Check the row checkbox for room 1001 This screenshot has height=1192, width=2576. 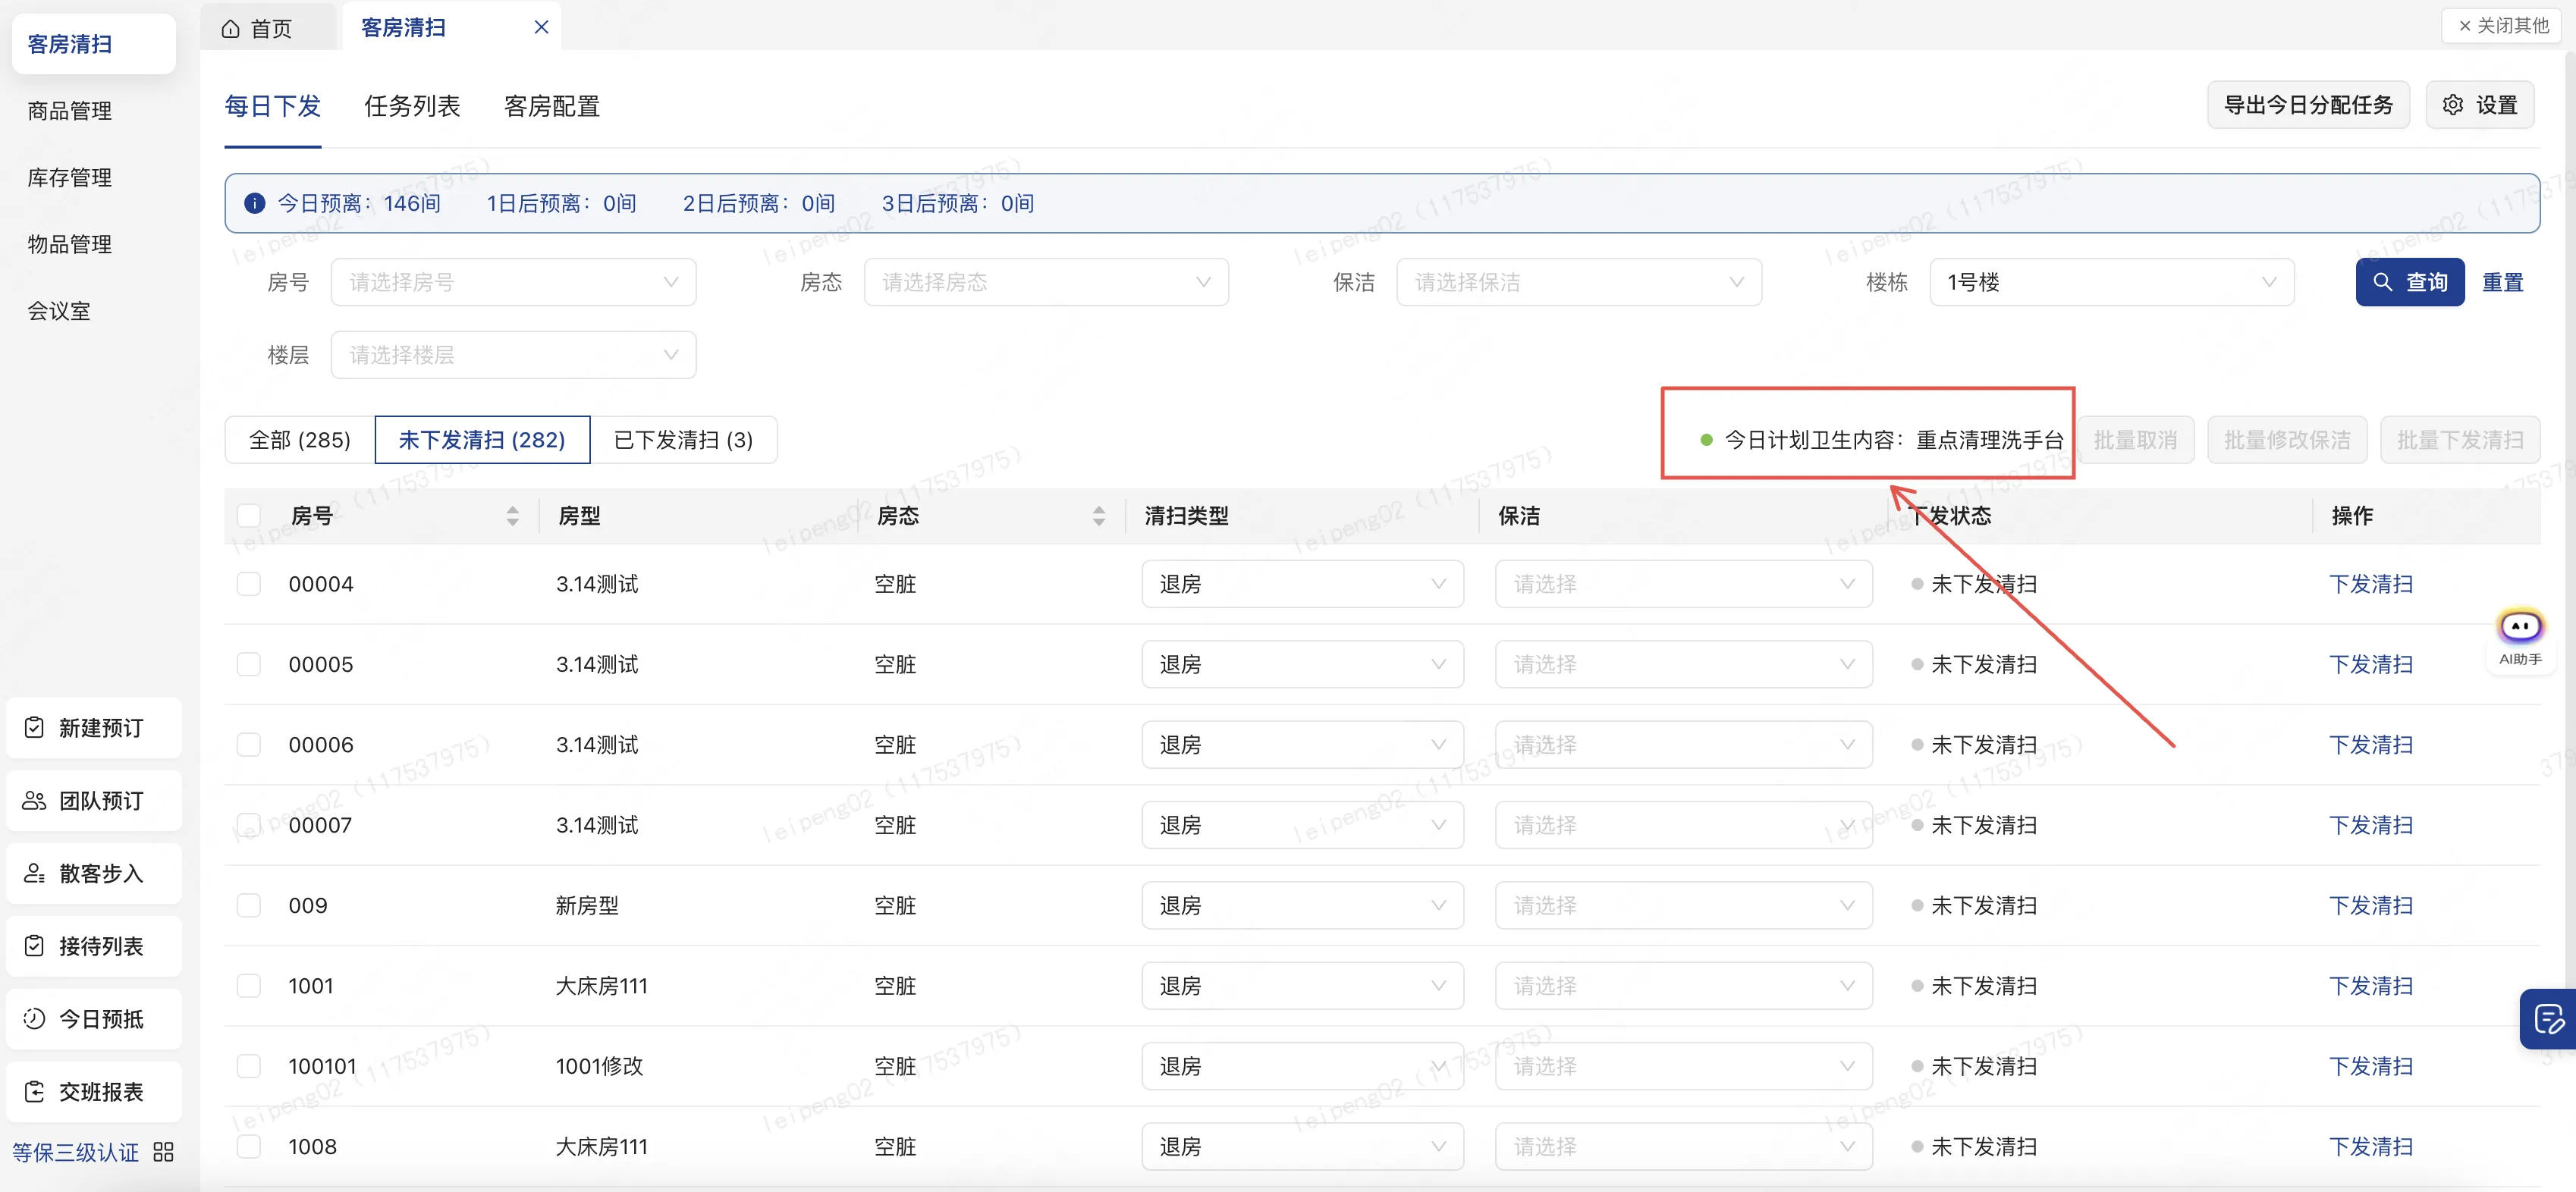coord(248,986)
